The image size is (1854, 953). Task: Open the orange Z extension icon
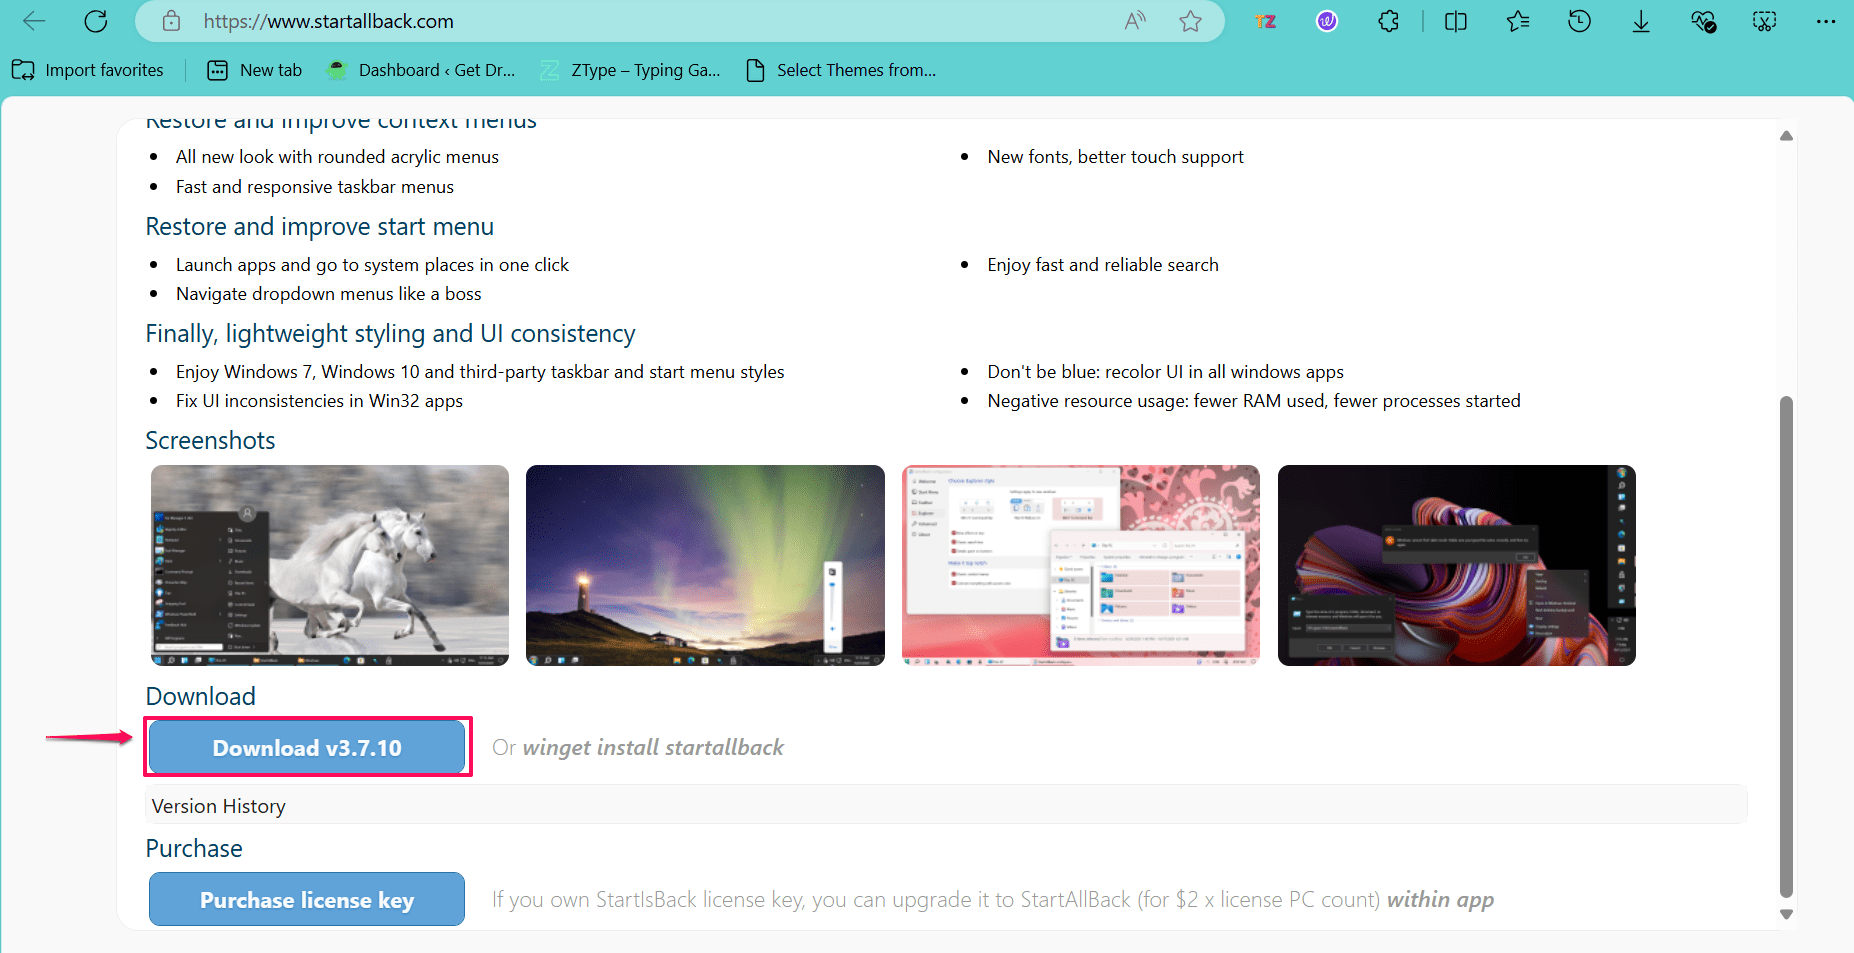[1266, 21]
